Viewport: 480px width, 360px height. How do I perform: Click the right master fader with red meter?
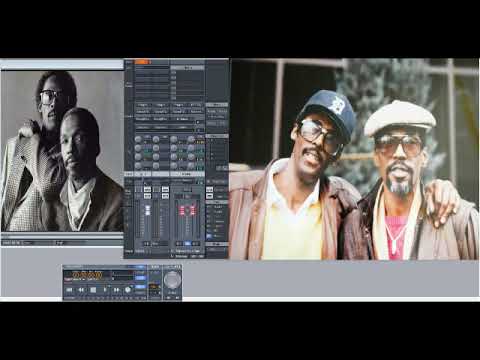pyautogui.click(x=192, y=211)
